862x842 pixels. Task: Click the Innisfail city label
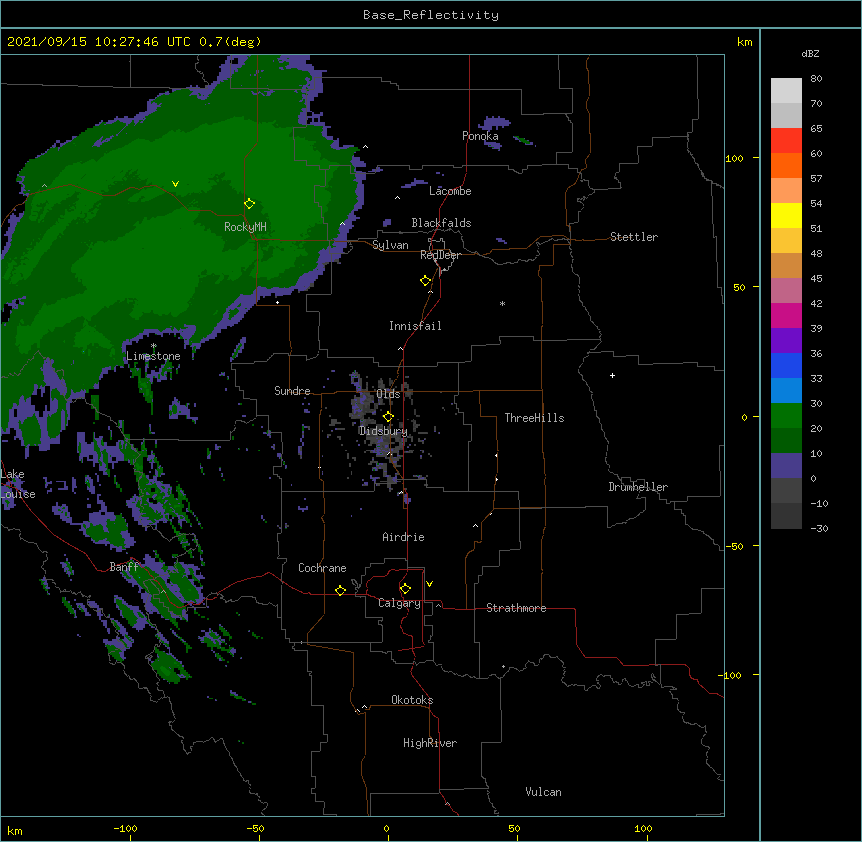pyautogui.click(x=415, y=326)
